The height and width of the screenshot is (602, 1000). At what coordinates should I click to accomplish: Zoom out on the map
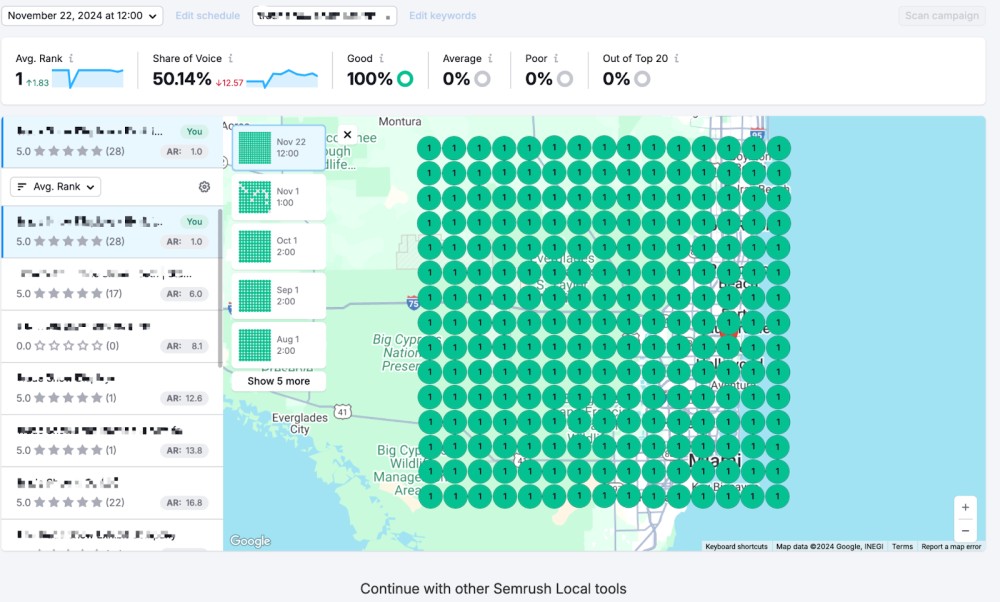pos(965,531)
